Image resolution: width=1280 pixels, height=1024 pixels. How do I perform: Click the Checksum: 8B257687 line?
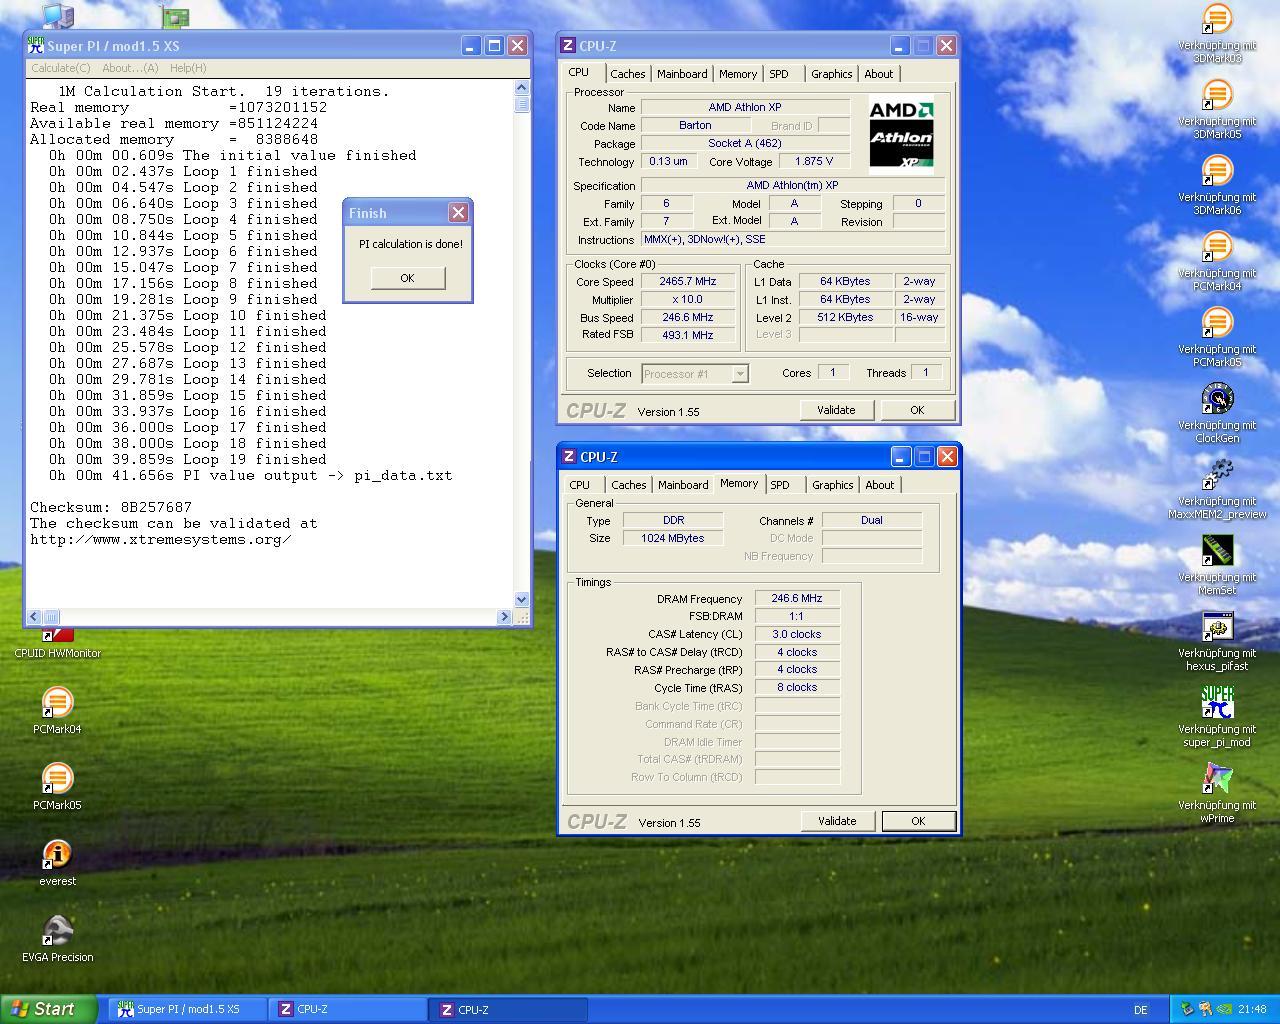click(111, 507)
